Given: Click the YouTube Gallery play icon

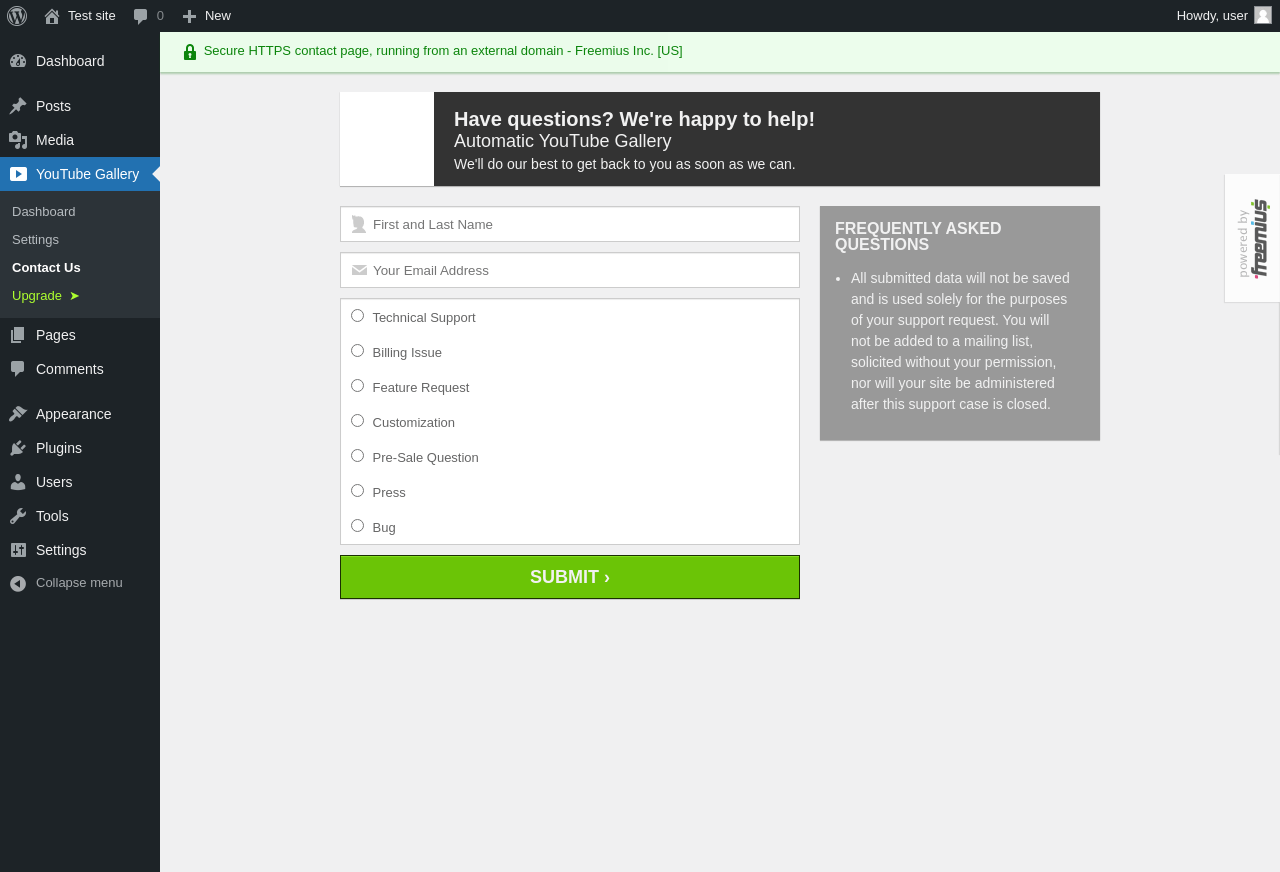Looking at the screenshot, I should (18, 174).
